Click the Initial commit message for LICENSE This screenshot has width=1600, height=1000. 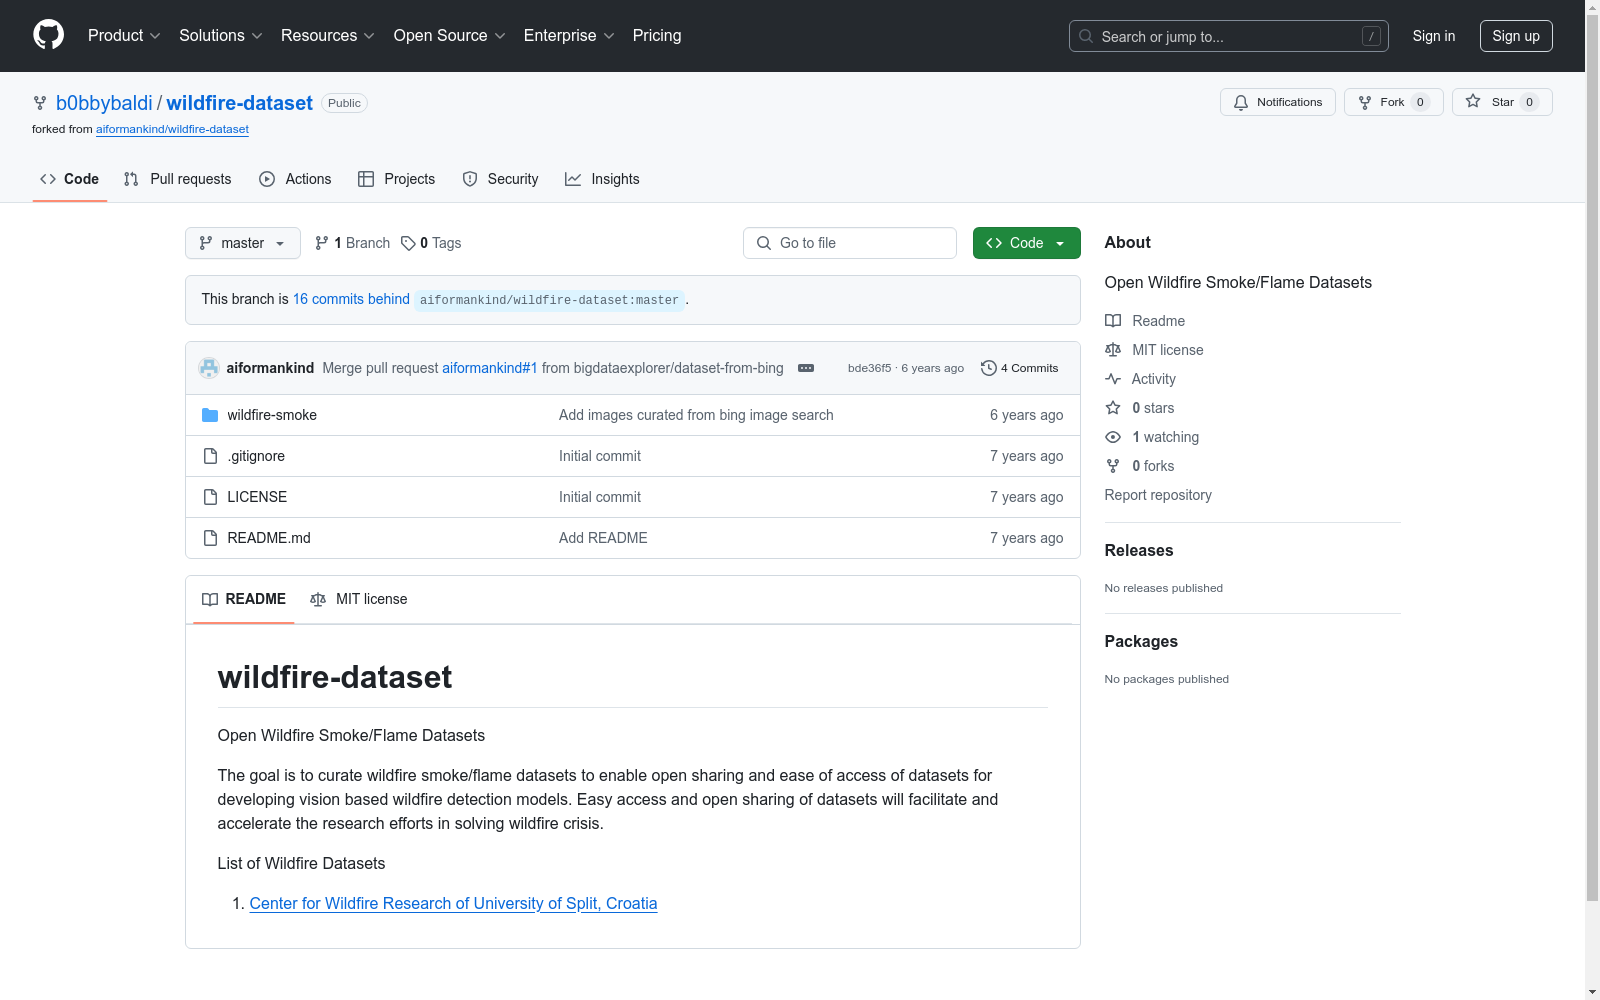tap(600, 497)
